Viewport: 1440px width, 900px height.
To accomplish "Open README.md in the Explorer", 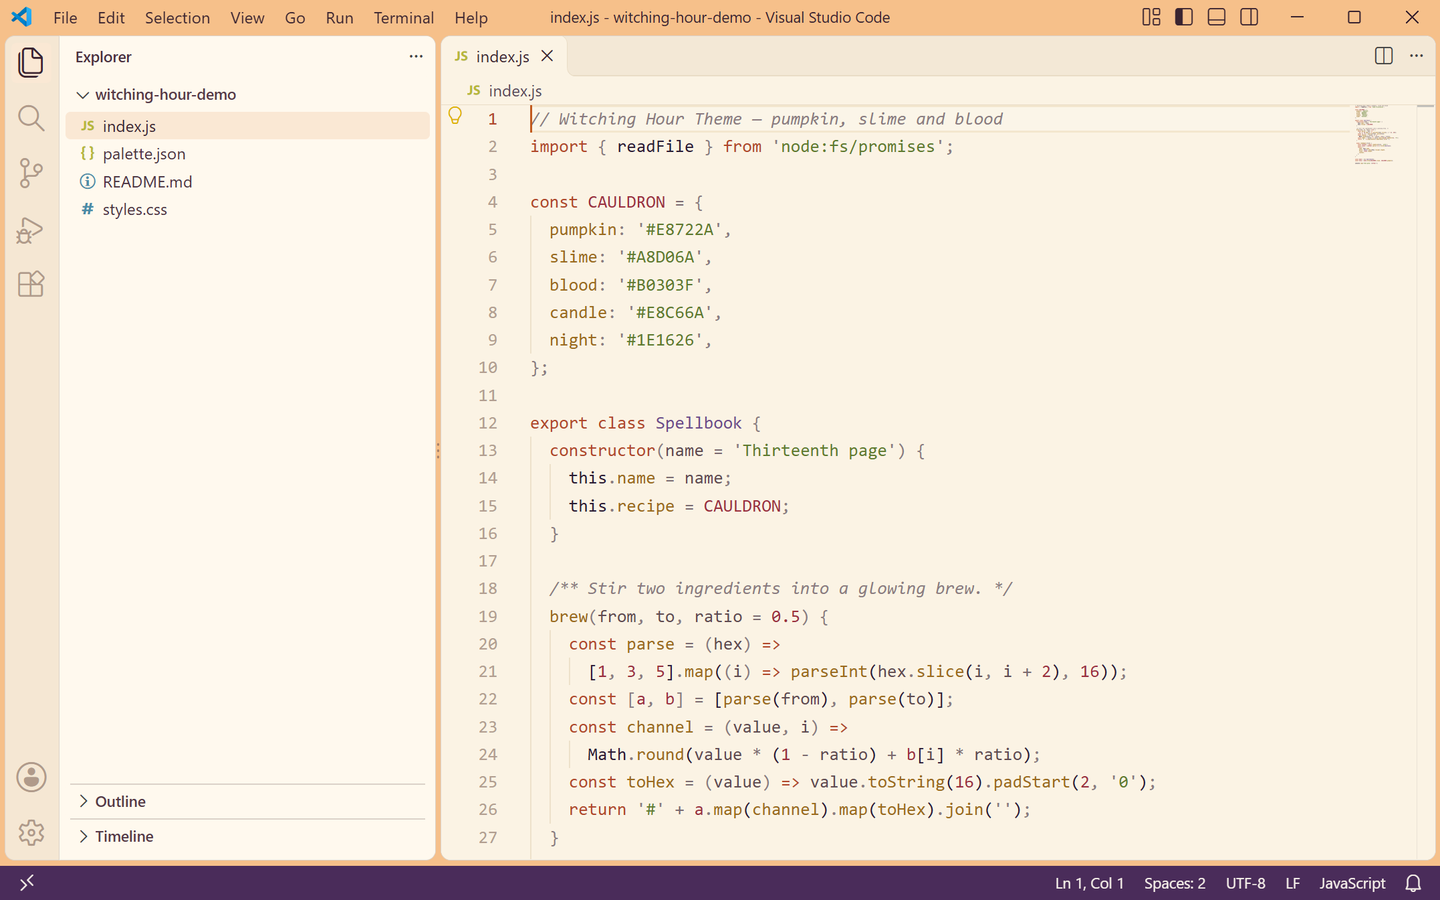I will click(248, 181).
